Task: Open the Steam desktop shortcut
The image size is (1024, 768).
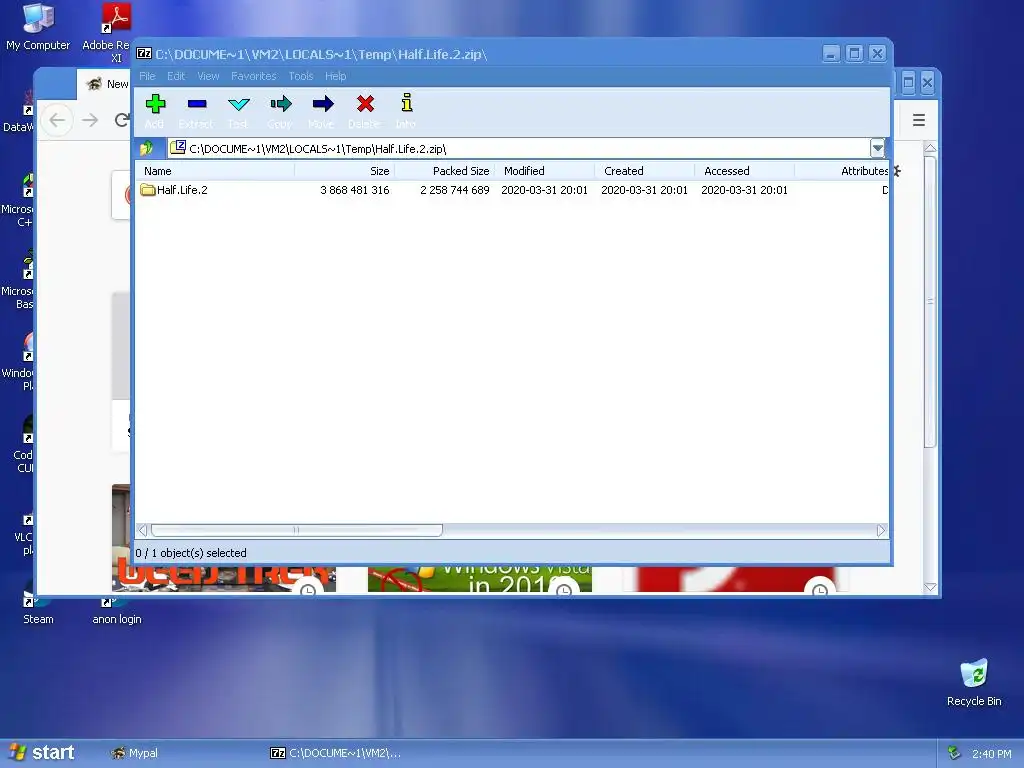Action: [38, 607]
